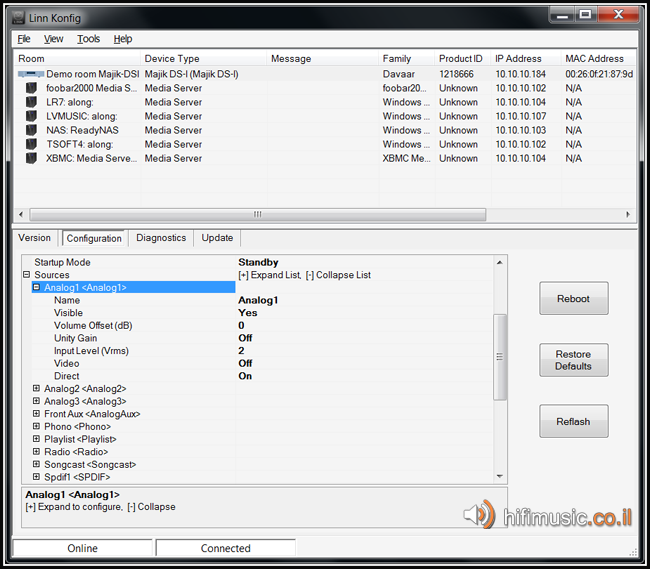Click the configuration list scroll down arrow

pos(500,476)
